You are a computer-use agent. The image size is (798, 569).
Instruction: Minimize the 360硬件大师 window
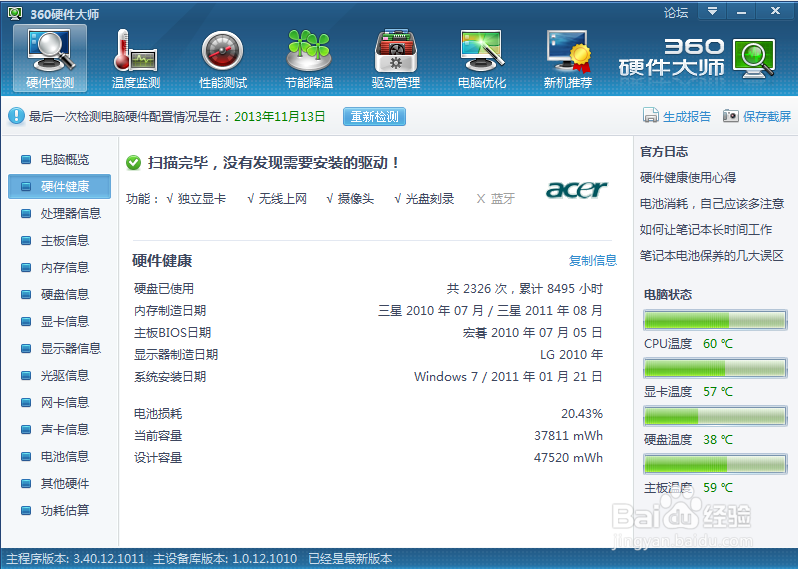pos(742,11)
